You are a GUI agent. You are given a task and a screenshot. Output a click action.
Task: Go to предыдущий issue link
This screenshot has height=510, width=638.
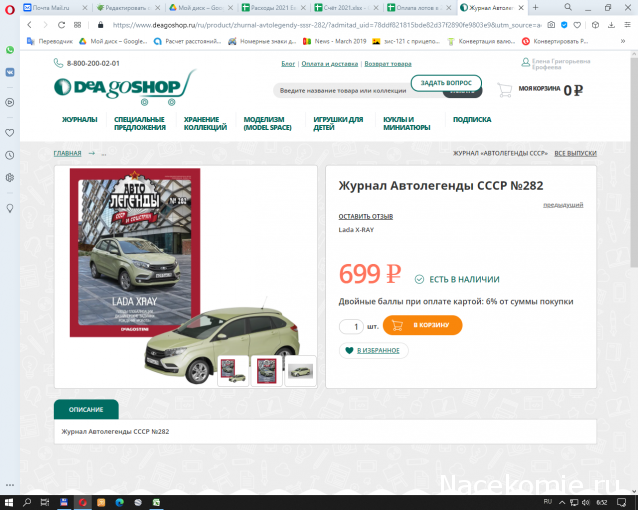tap(563, 205)
